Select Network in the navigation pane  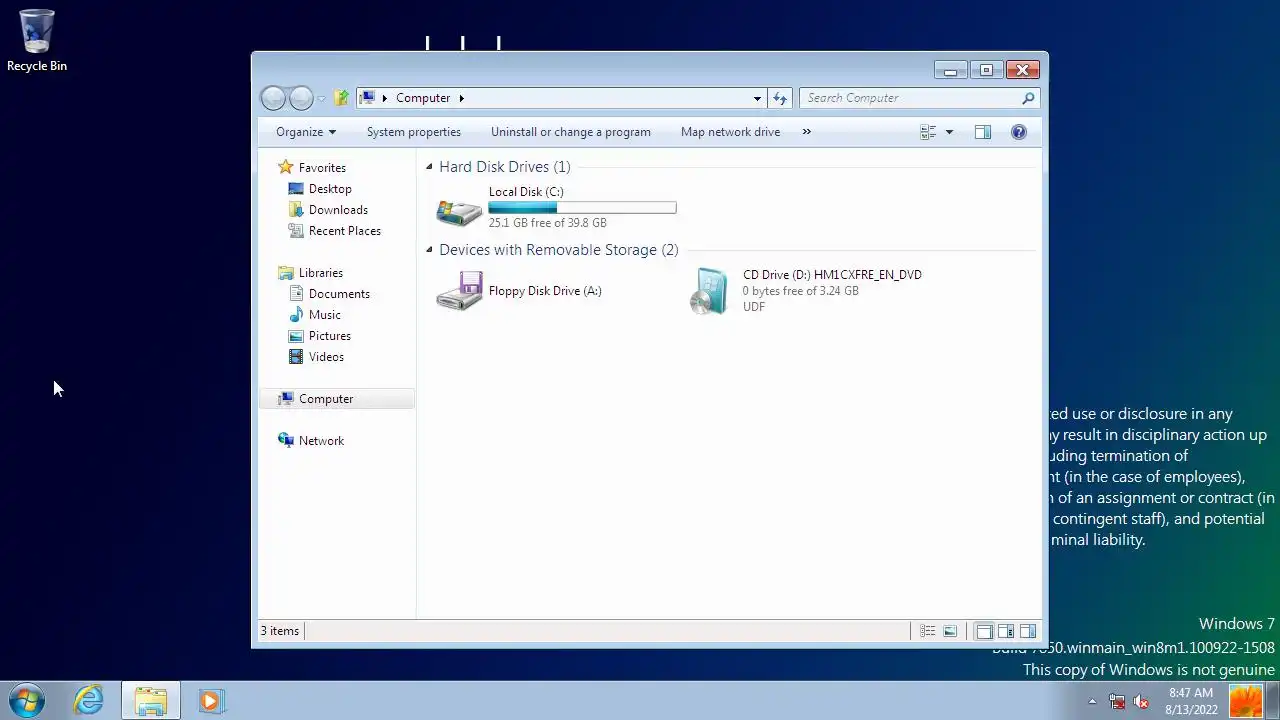[x=321, y=441]
